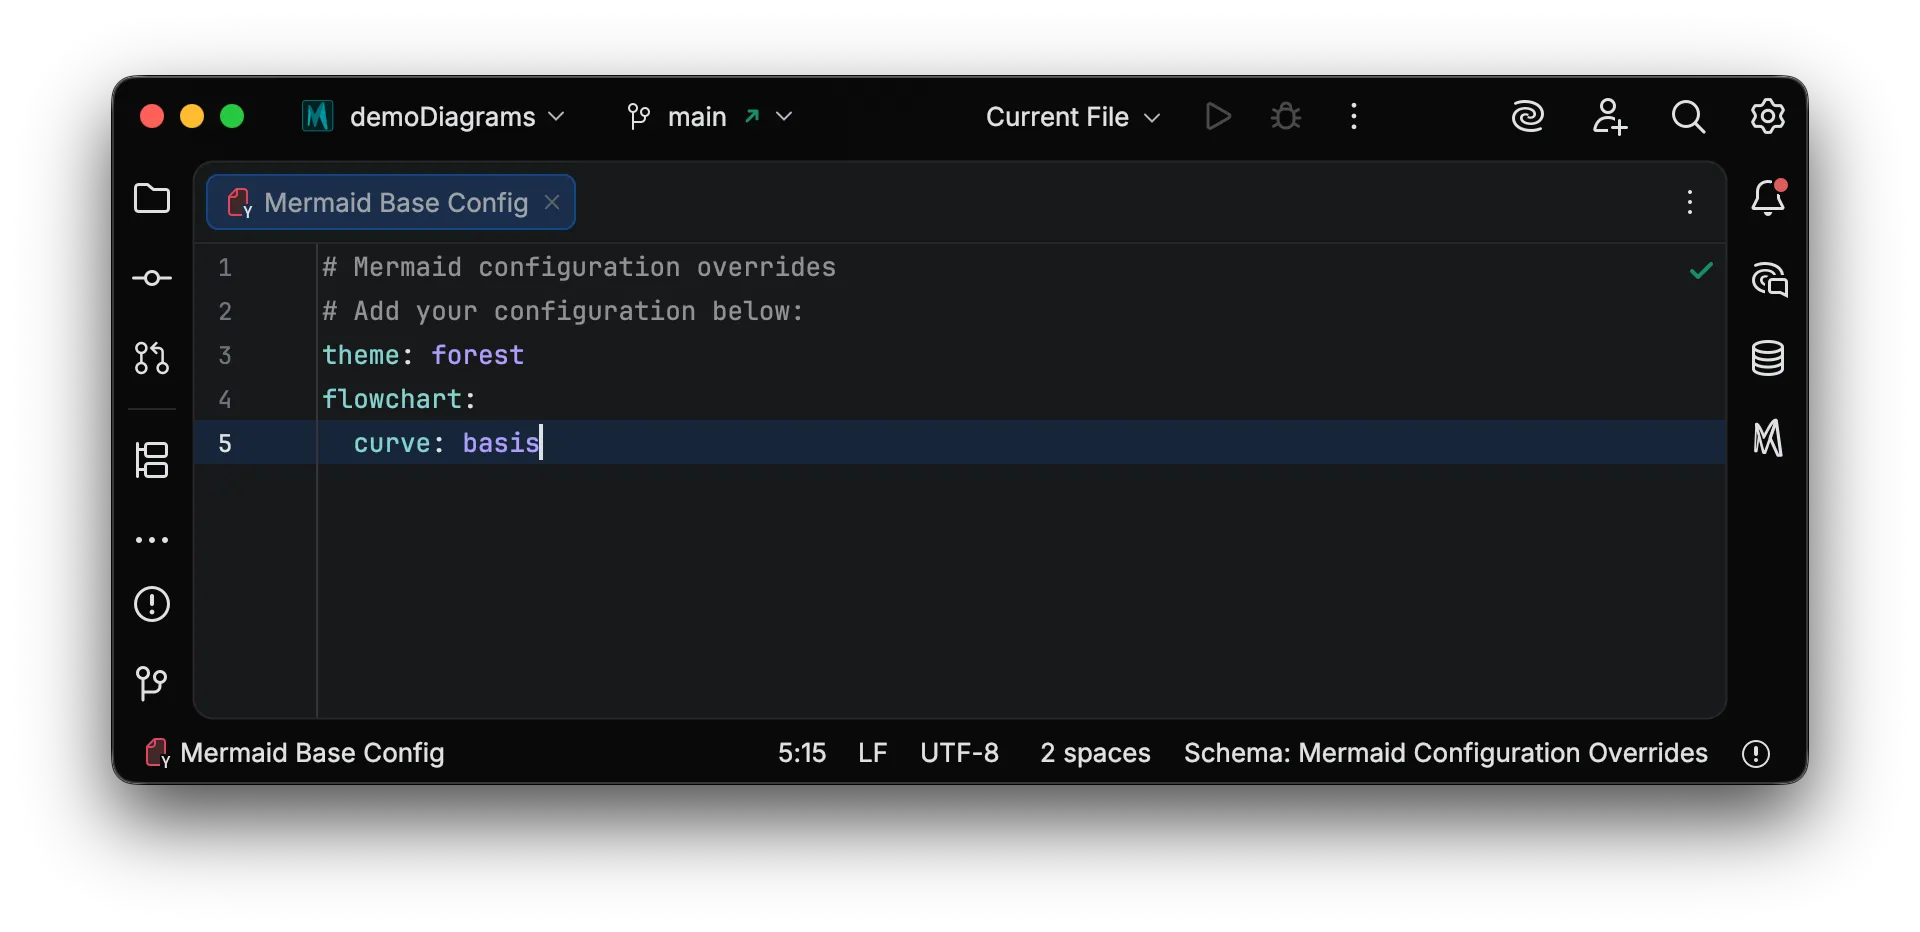Screen dimensions: 1920x932
Task: Open the Project tool window
Action: [x=151, y=199]
